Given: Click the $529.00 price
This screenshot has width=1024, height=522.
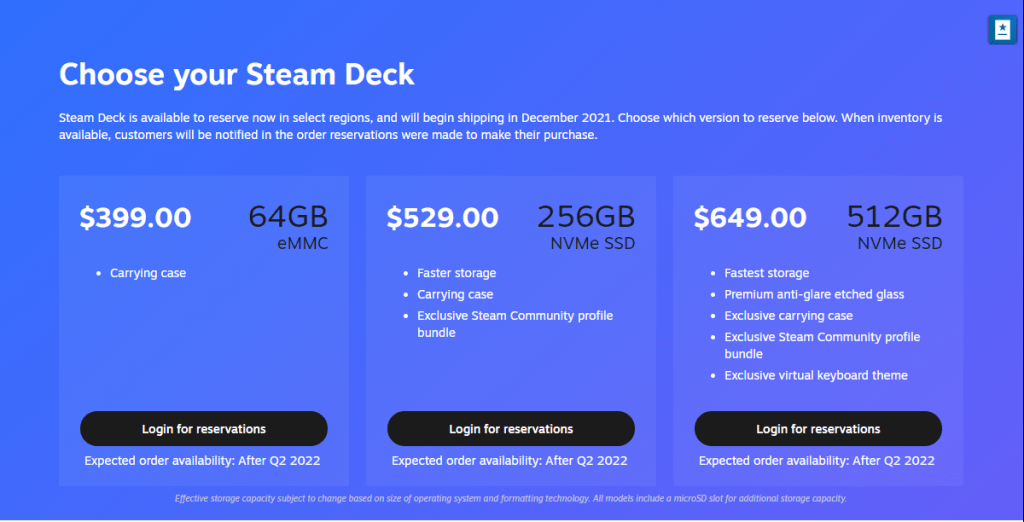Looking at the screenshot, I should (x=442, y=217).
